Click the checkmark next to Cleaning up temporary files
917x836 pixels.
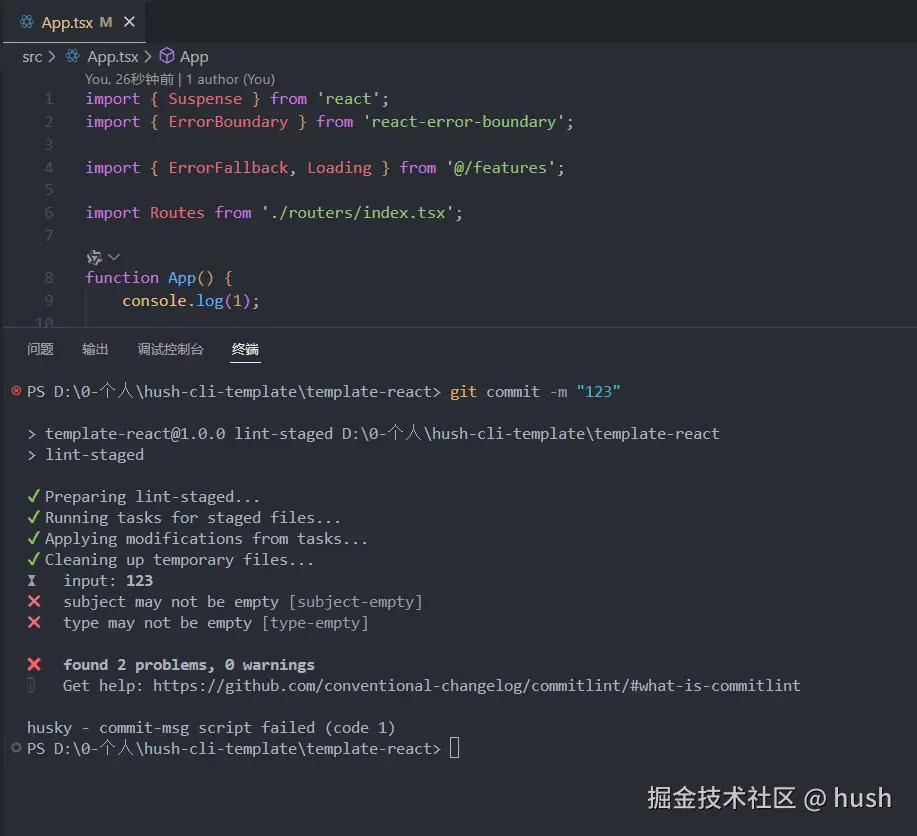tap(32, 559)
